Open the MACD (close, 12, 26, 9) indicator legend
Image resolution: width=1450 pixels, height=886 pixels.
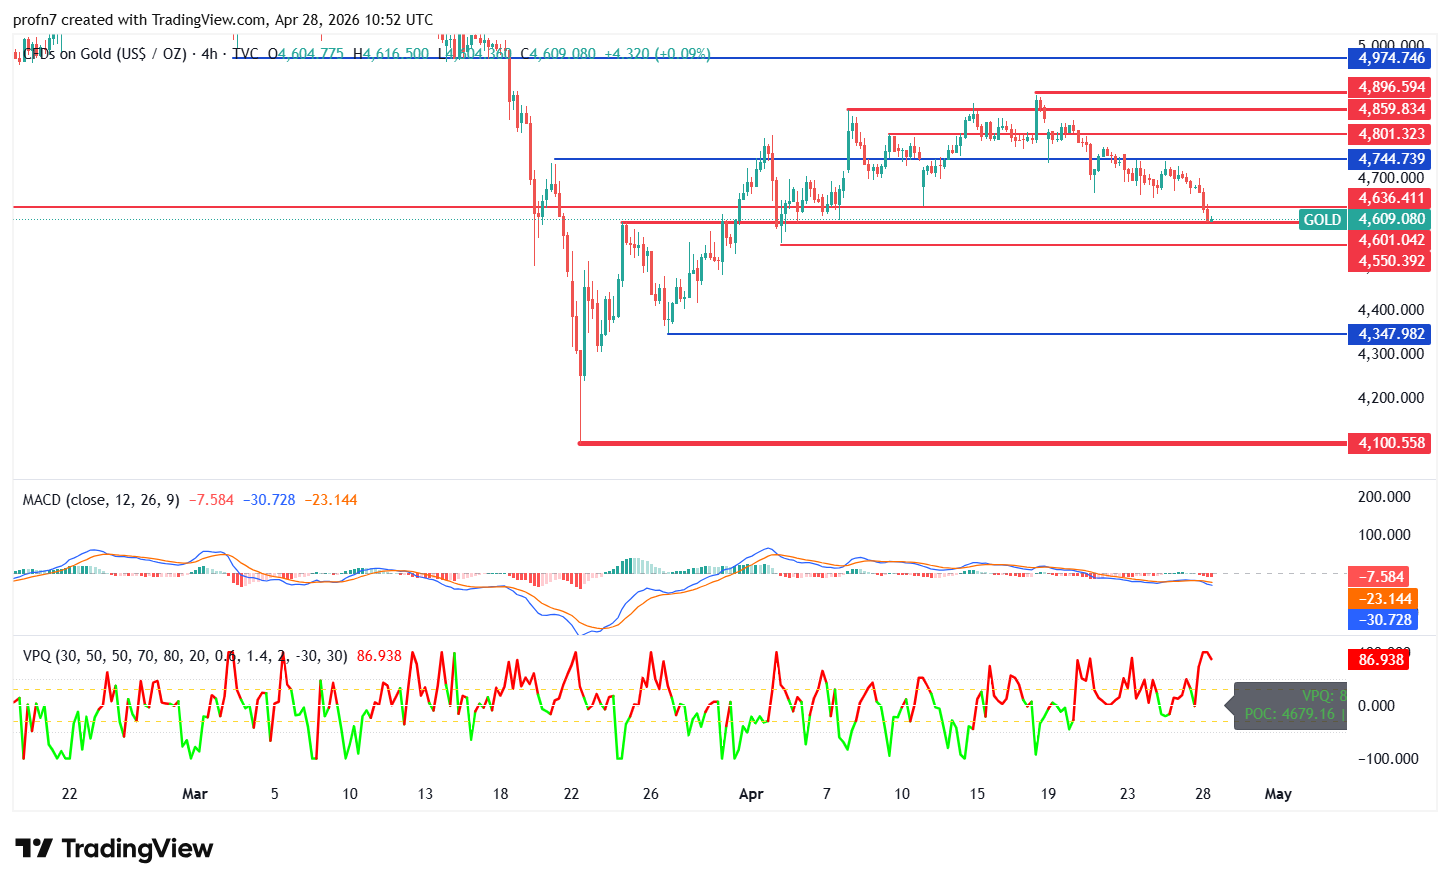click(101, 500)
